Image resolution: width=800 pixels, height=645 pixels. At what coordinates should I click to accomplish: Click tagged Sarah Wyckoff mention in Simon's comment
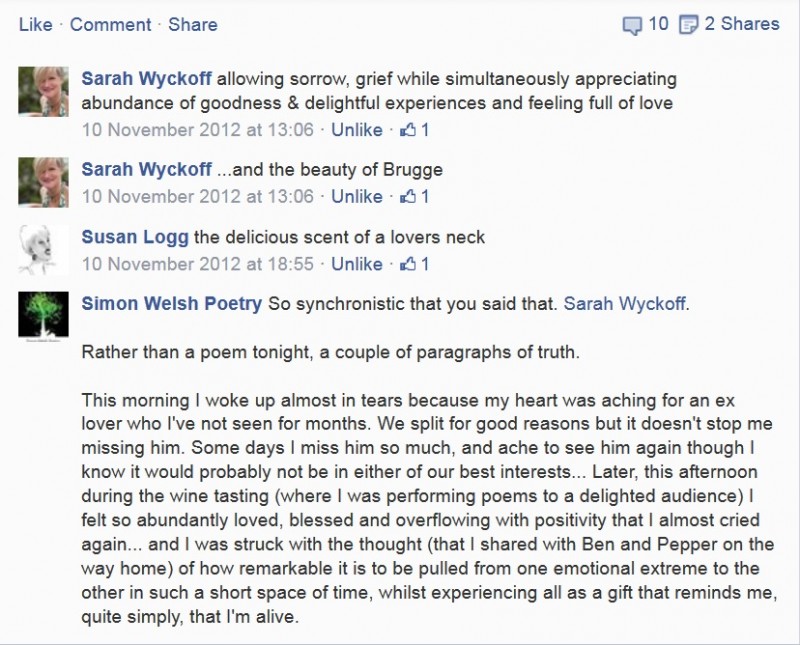point(624,304)
